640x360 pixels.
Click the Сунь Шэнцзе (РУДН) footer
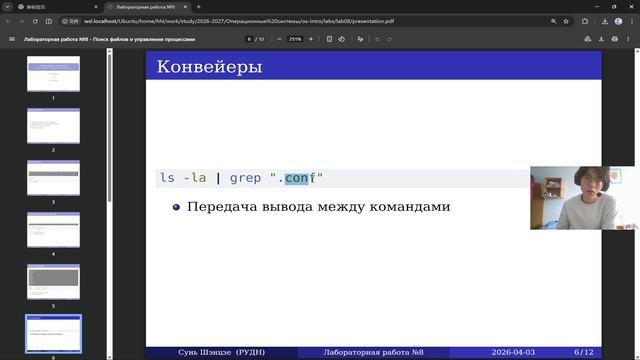click(222, 352)
